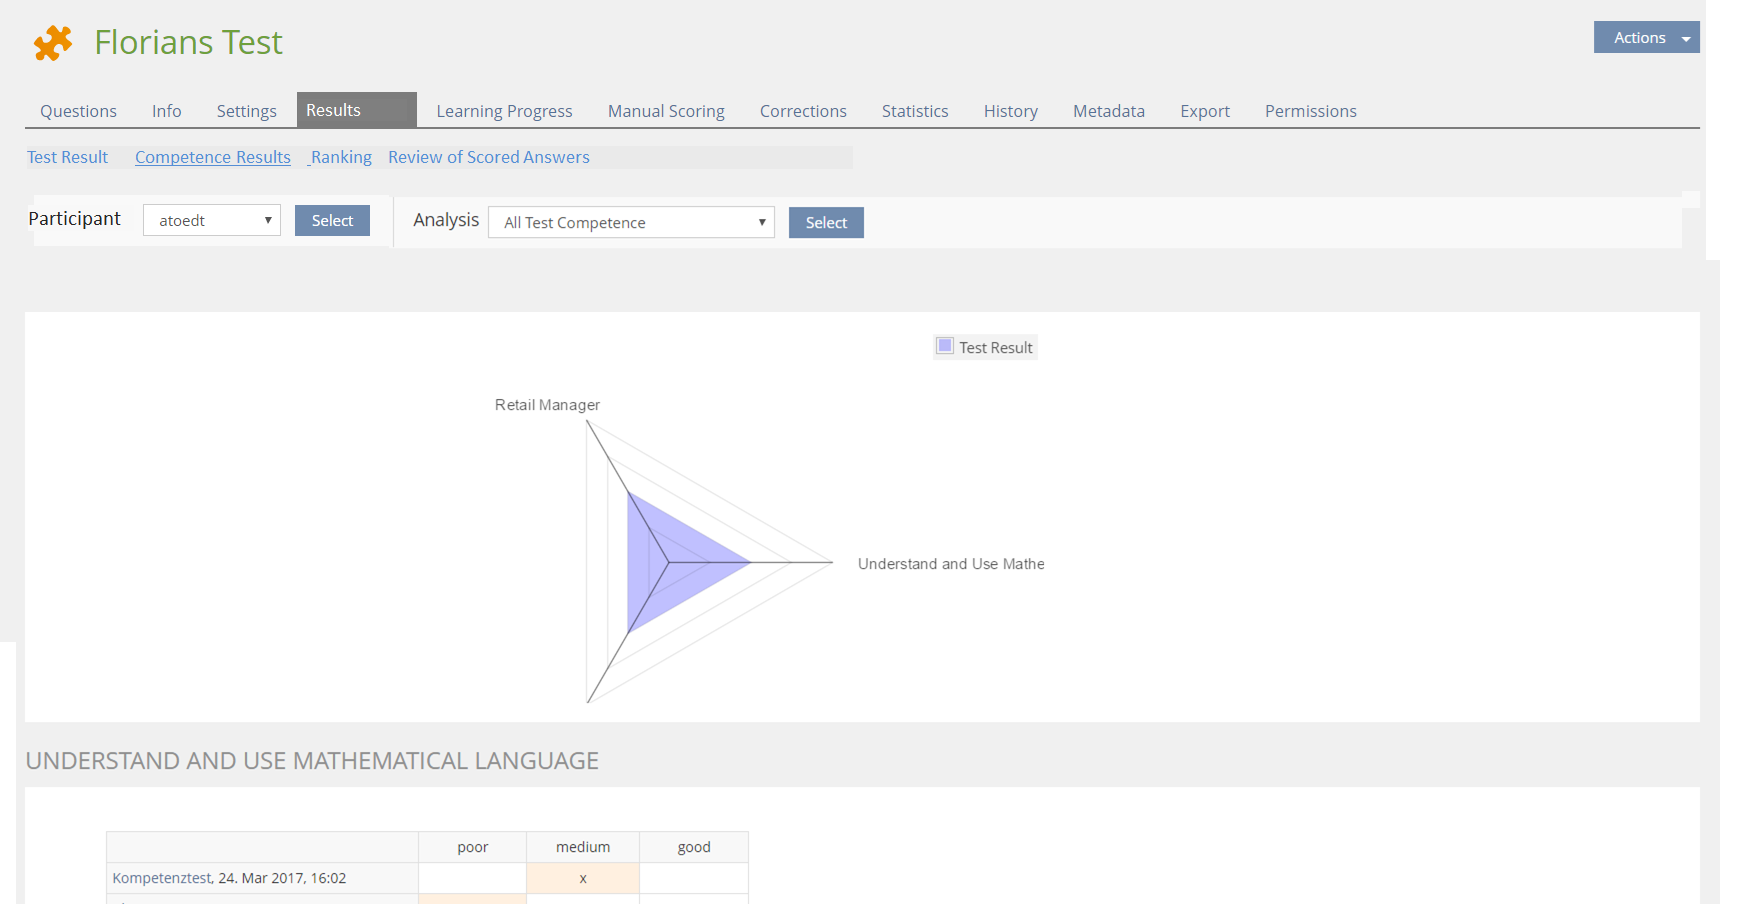Open the Test Result sub-tab link

(67, 157)
